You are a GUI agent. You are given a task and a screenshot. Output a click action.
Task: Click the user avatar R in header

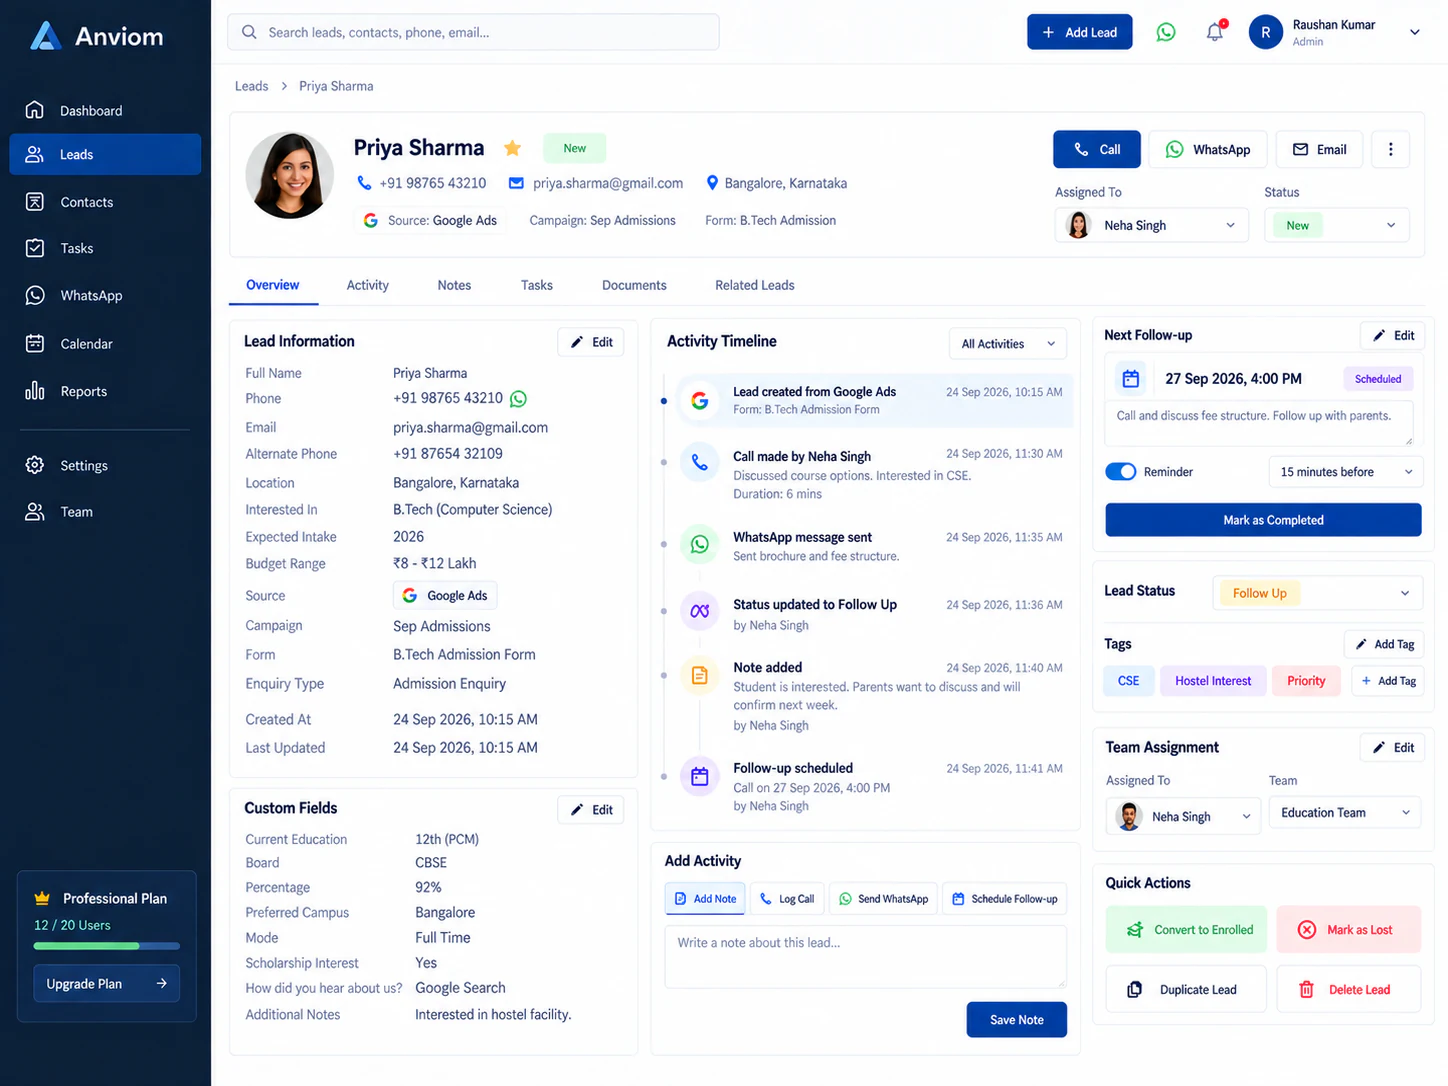click(1266, 32)
